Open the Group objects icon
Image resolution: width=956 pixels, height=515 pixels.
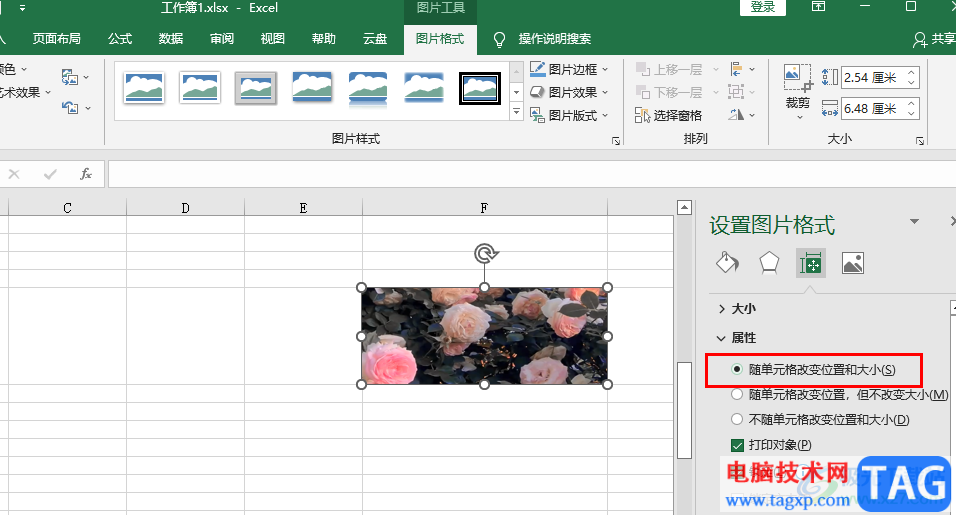point(736,92)
